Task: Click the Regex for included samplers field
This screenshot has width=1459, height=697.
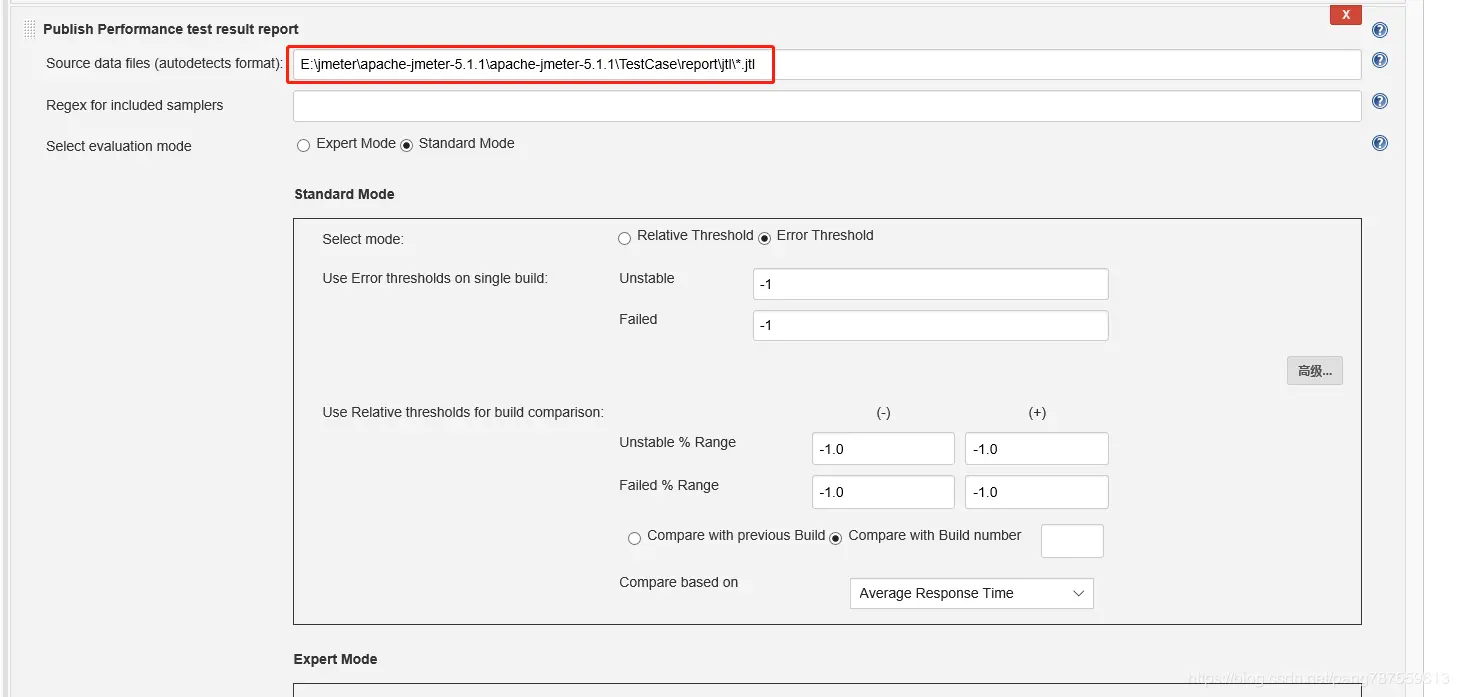Action: (827, 106)
